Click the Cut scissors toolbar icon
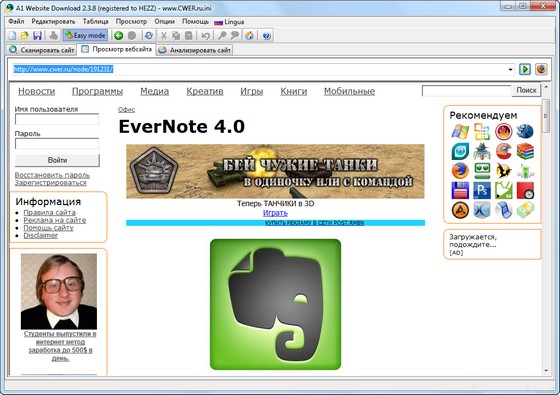The height and width of the screenshot is (395, 560). 164,35
